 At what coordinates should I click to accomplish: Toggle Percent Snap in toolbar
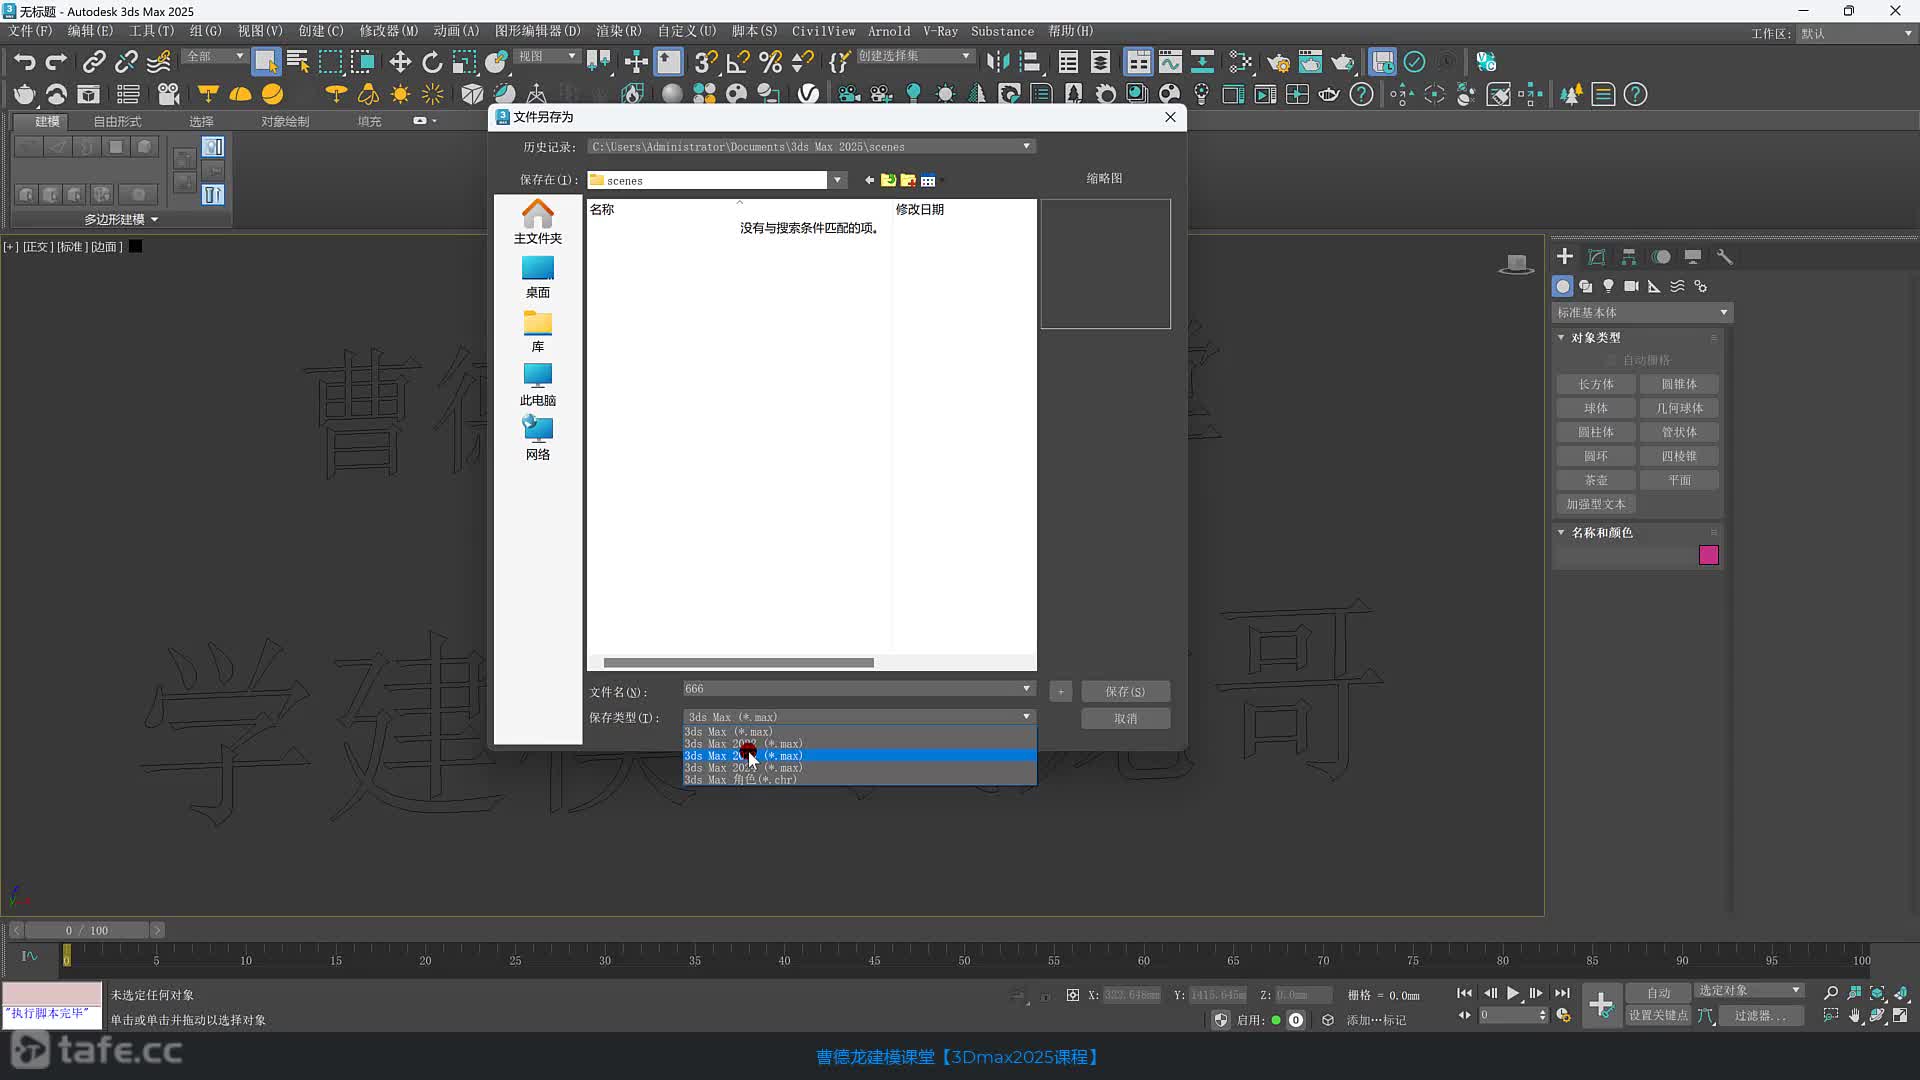pos(770,62)
